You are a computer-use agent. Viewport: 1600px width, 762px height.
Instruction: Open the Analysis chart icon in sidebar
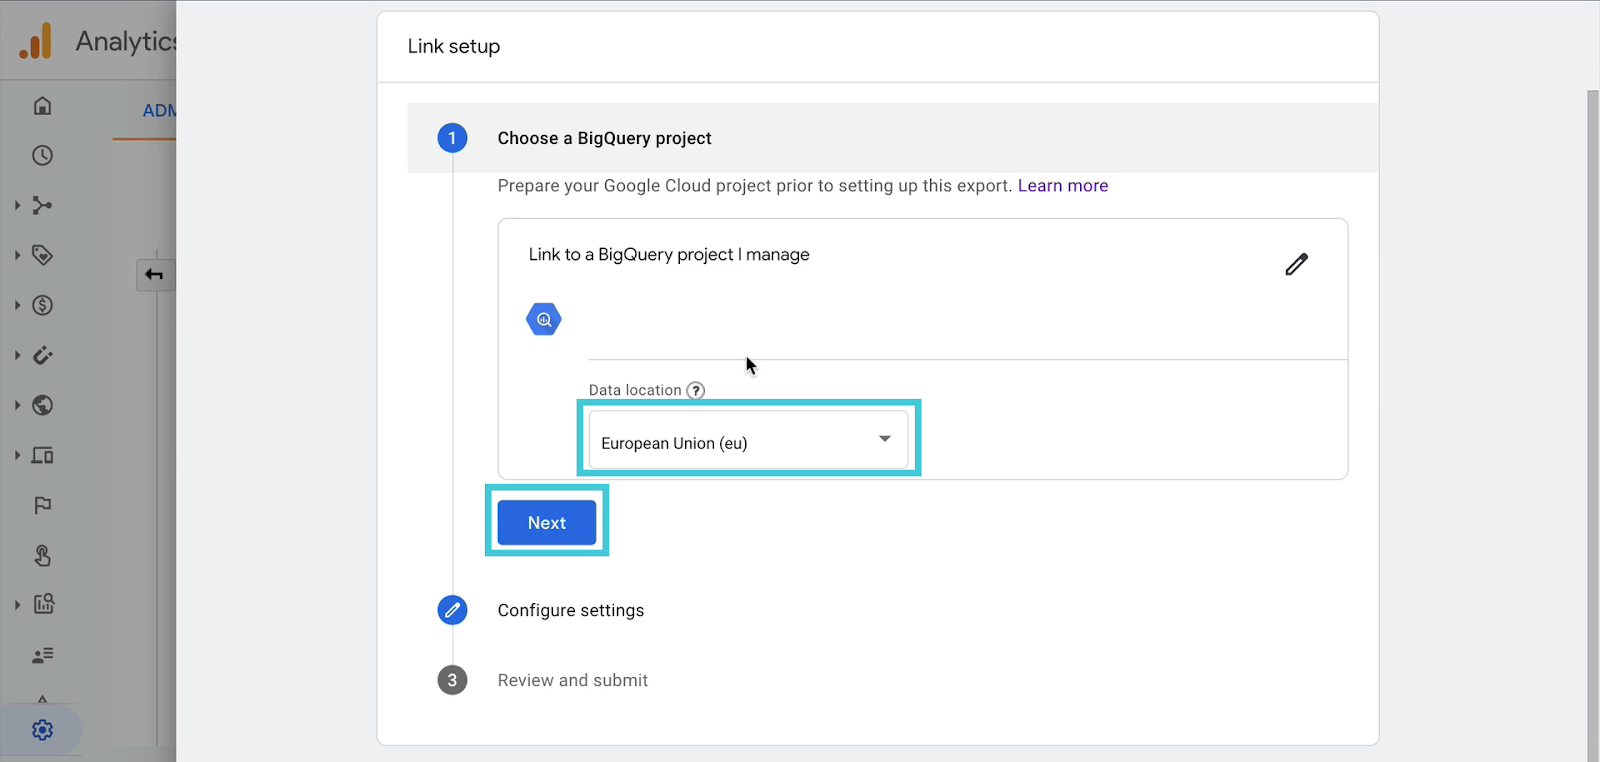[43, 604]
